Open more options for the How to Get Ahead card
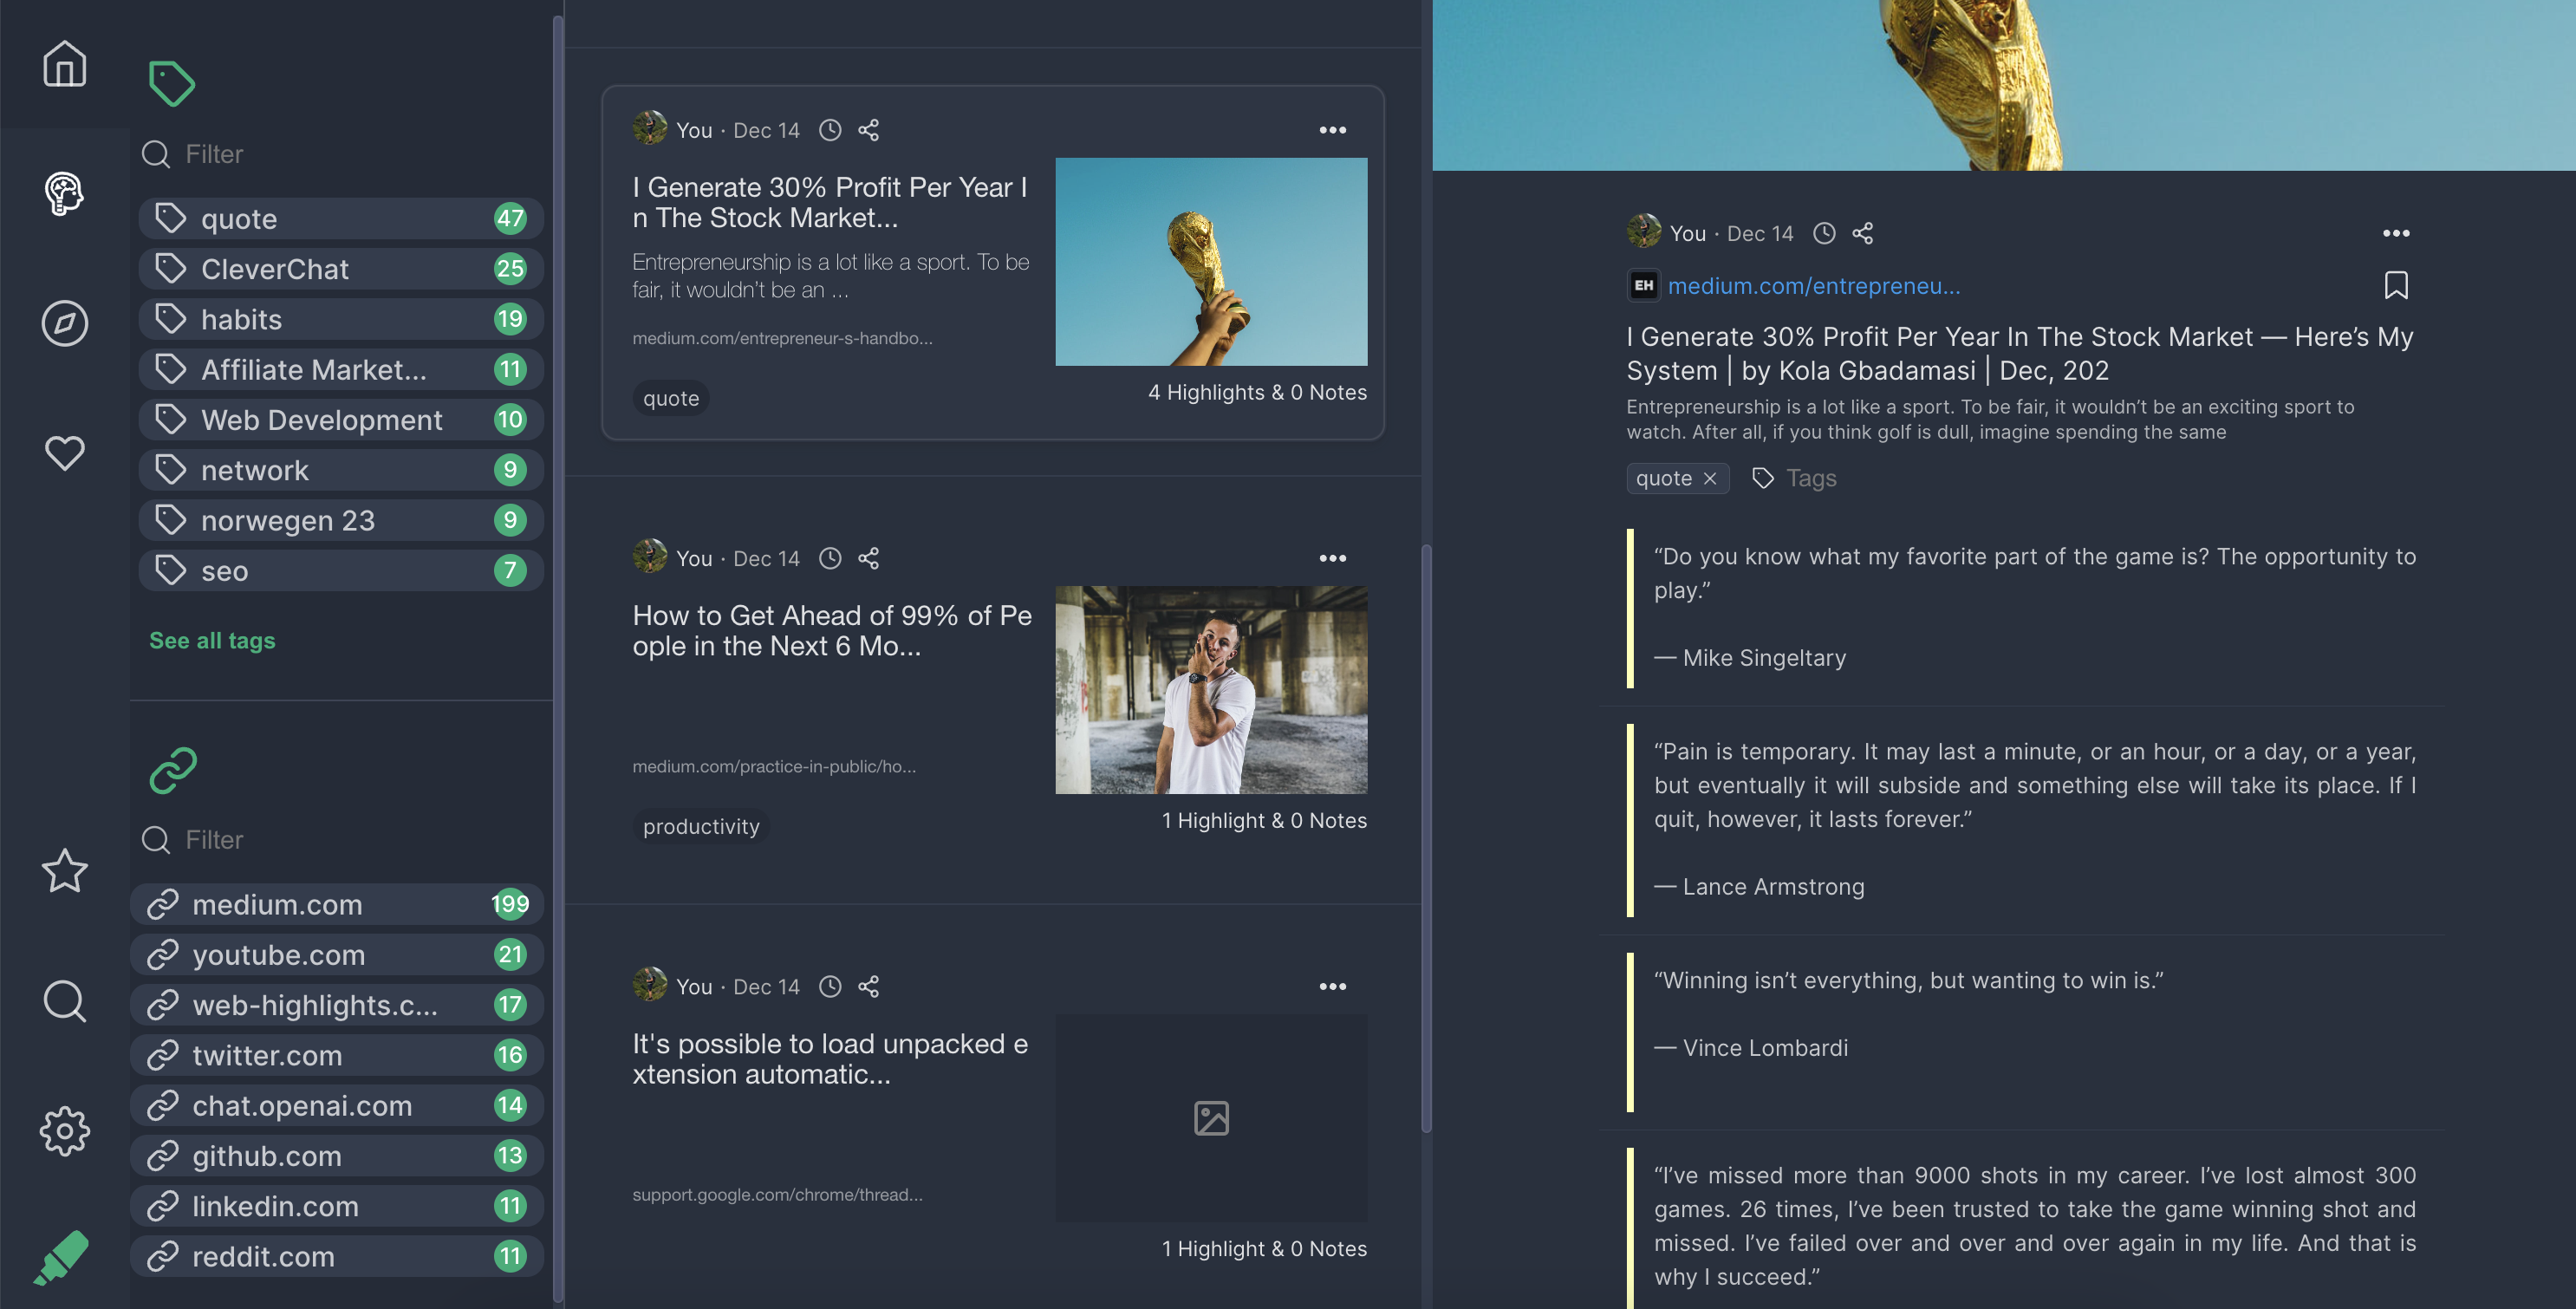Image resolution: width=2576 pixels, height=1309 pixels. click(1333, 558)
